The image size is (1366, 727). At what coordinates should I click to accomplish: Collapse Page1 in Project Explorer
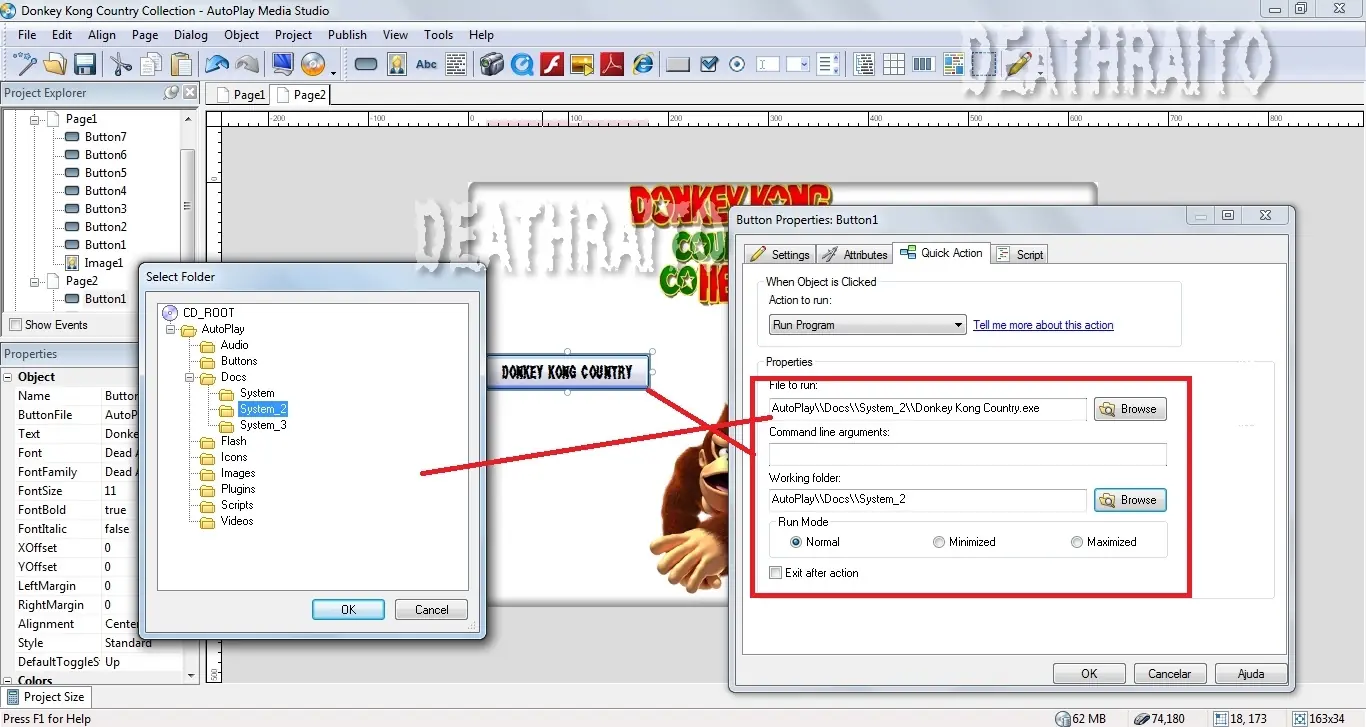coord(34,119)
